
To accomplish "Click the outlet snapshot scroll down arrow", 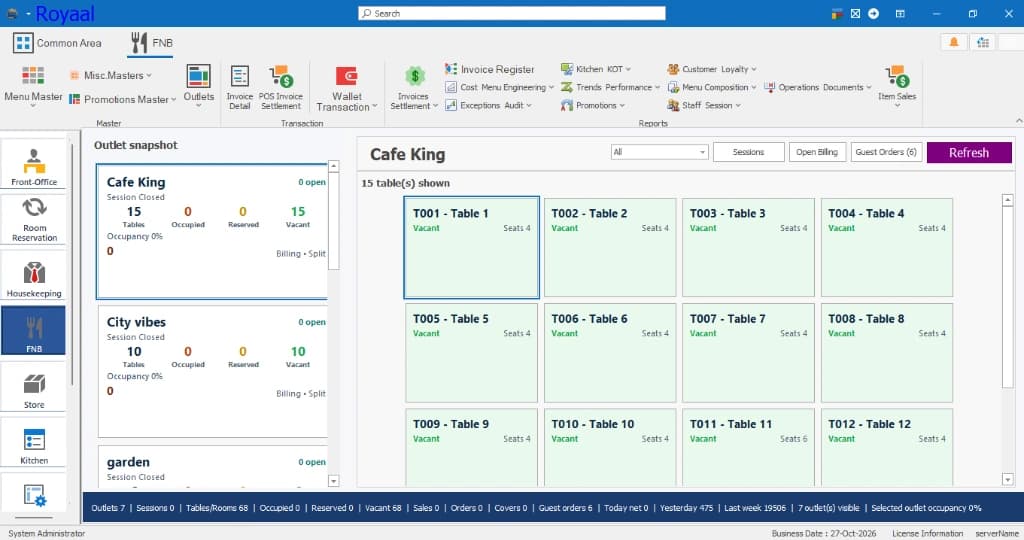I will (x=333, y=481).
